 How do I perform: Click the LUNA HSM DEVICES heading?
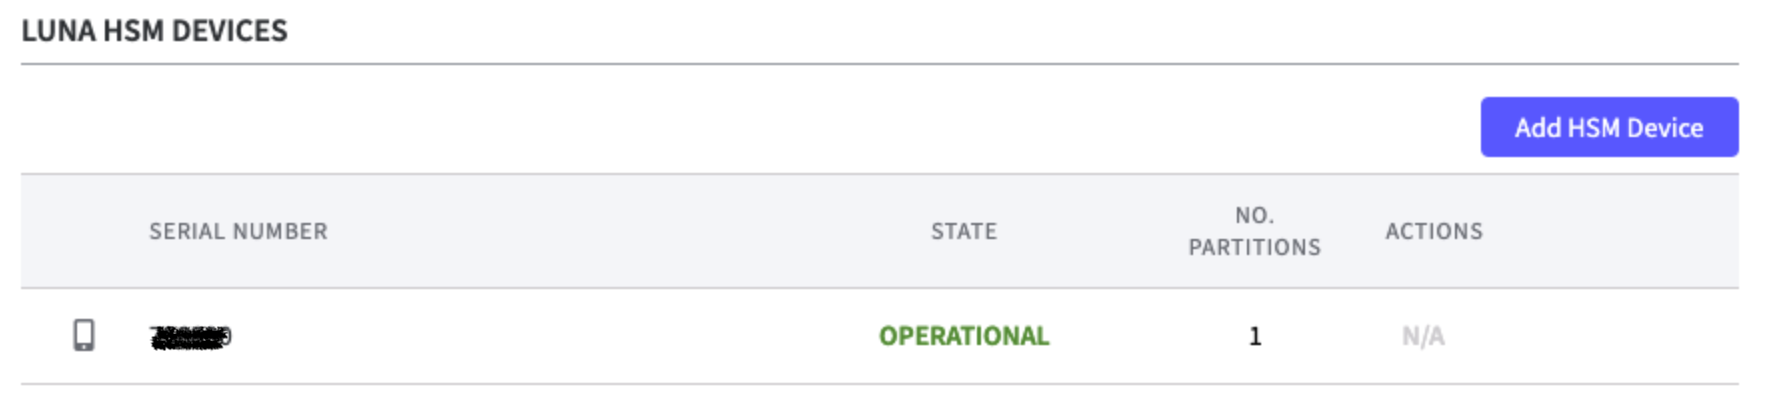154,31
